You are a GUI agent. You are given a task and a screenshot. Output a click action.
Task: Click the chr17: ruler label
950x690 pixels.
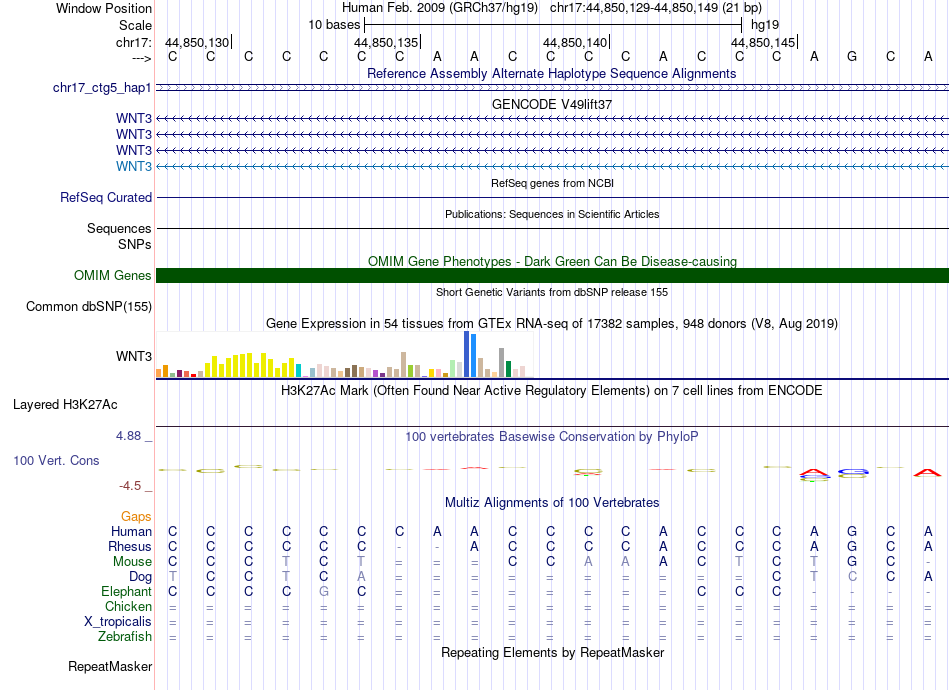pyautogui.click(x=134, y=42)
